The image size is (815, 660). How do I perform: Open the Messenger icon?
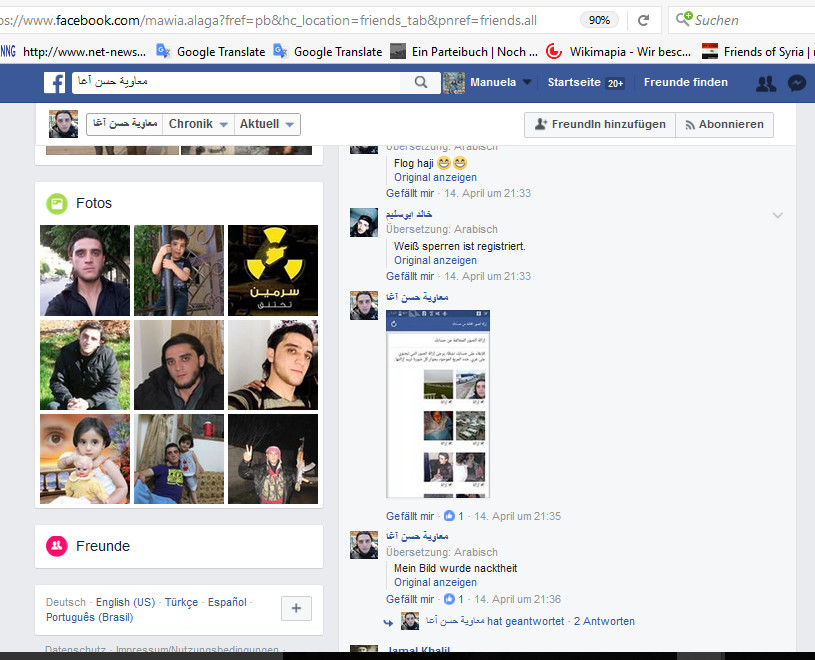pos(797,84)
